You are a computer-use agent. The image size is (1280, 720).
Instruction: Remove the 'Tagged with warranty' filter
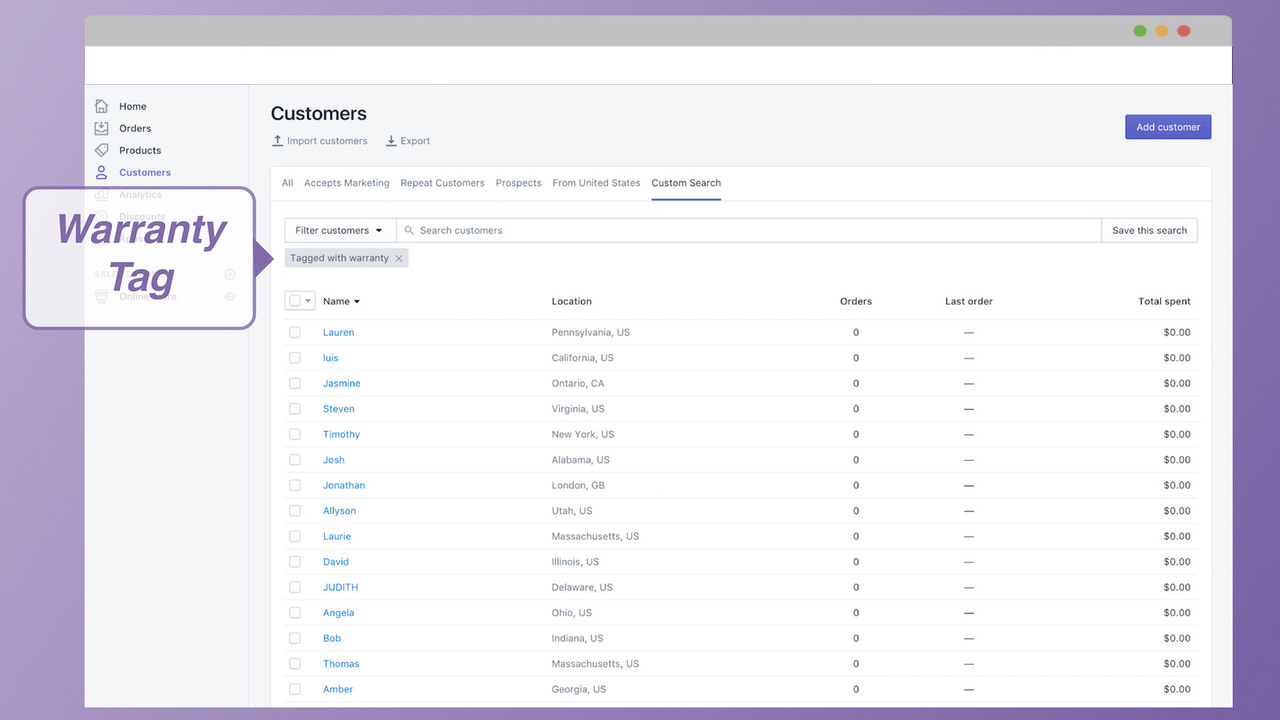pos(399,258)
